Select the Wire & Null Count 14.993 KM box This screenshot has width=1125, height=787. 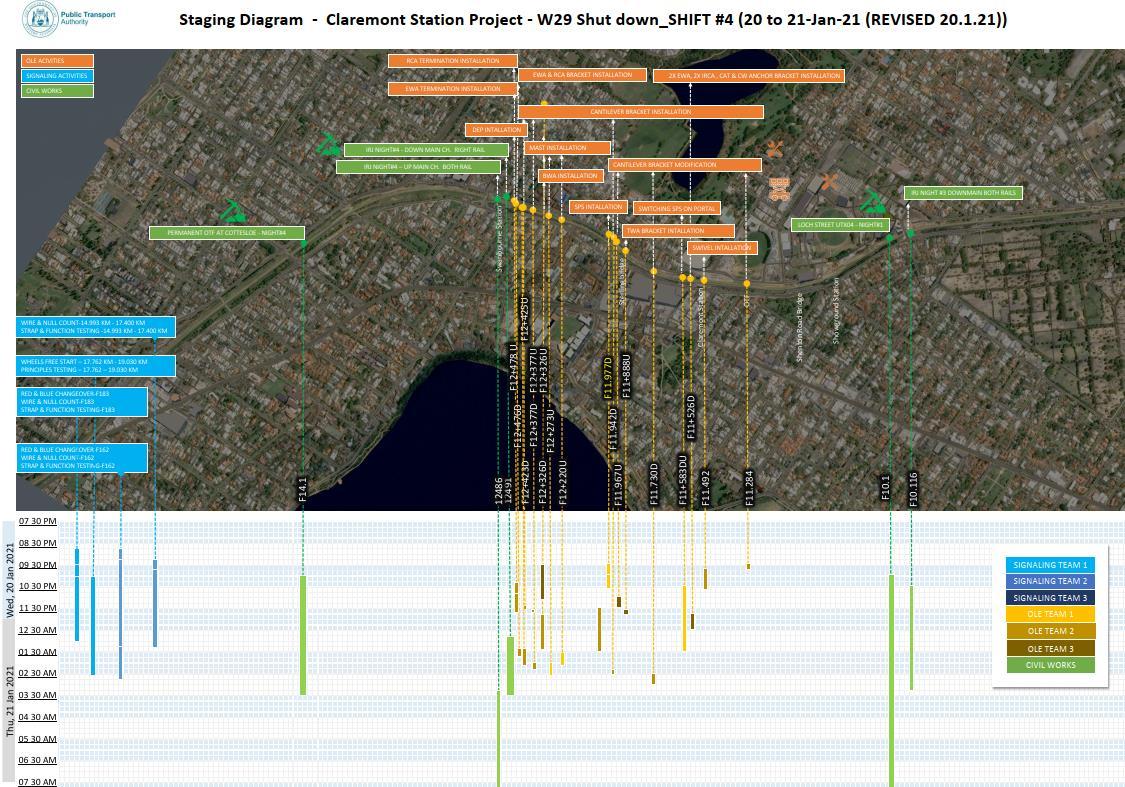(96, 327)
